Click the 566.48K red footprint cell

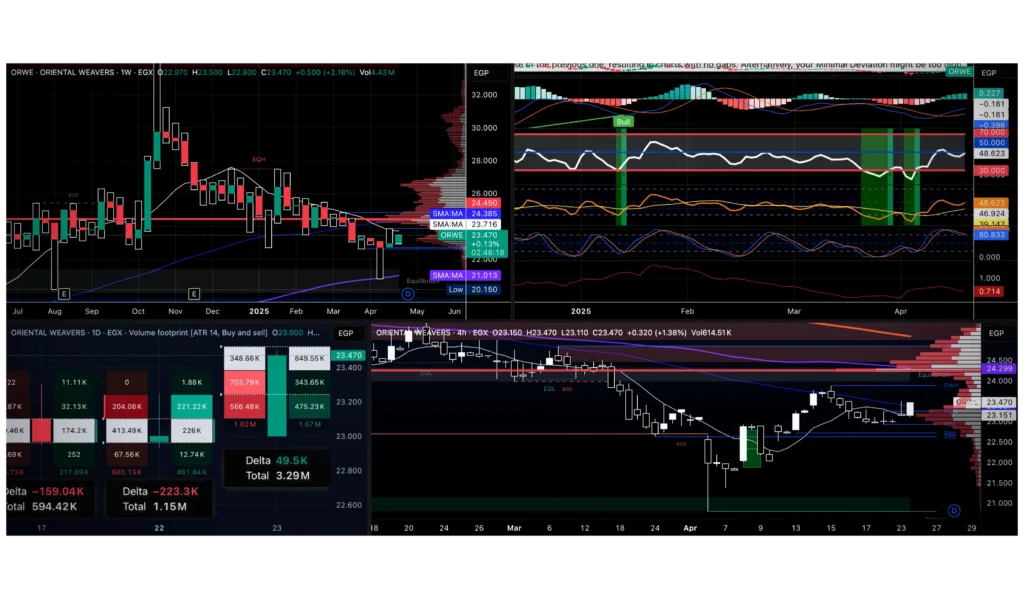tap(244, 406)
